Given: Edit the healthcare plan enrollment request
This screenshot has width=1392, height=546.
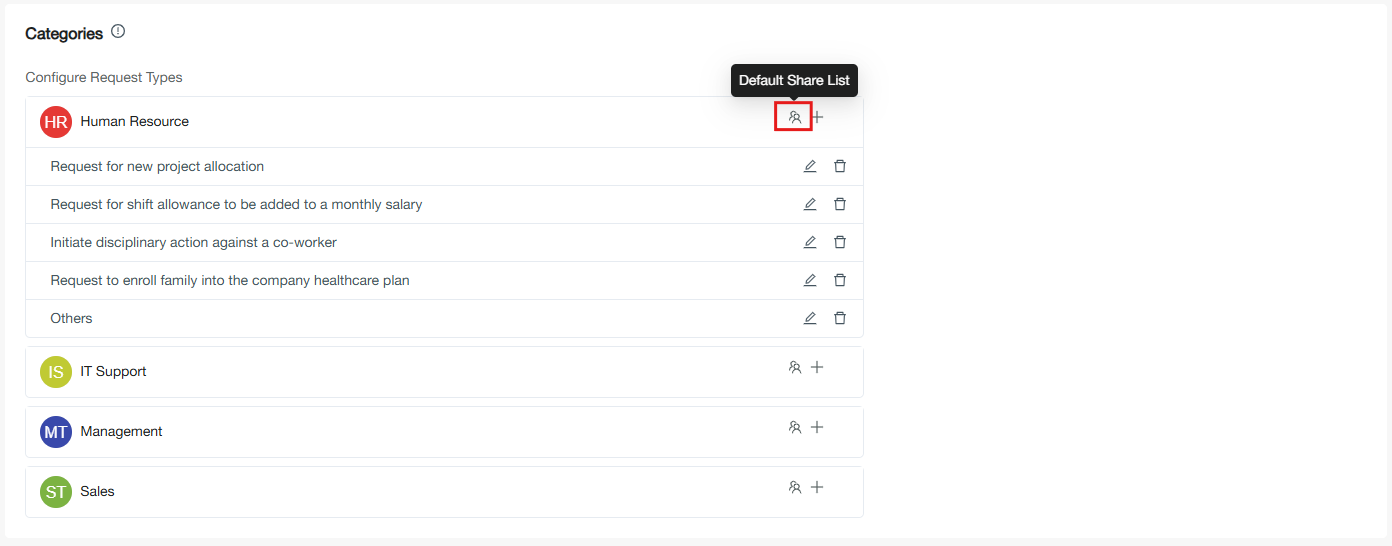Looking at the screenshot, I should 810,280.
